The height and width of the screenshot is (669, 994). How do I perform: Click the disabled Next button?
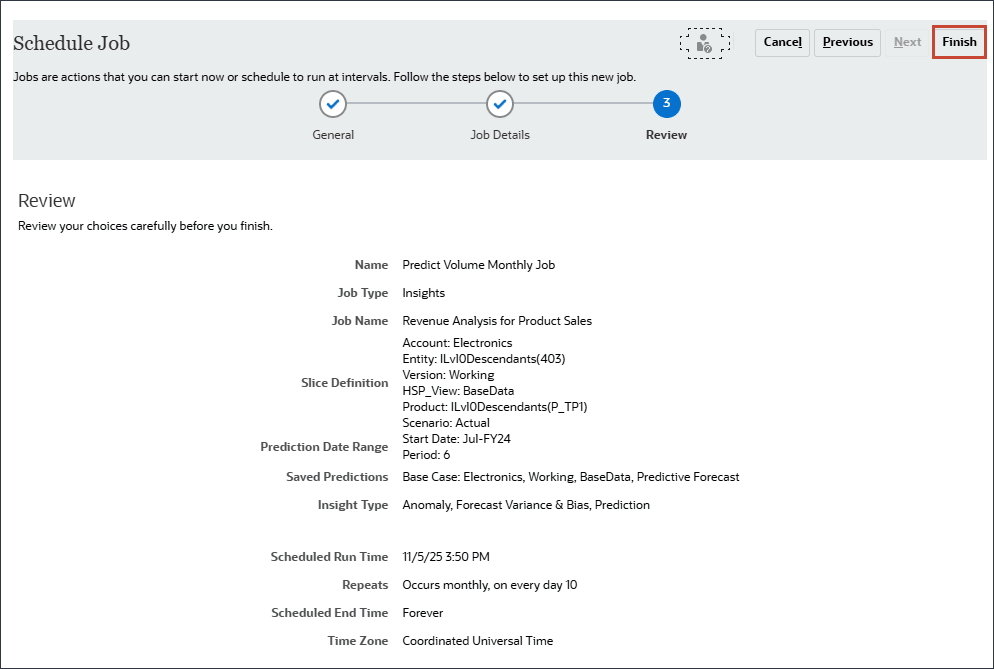[x=907, y=42]
